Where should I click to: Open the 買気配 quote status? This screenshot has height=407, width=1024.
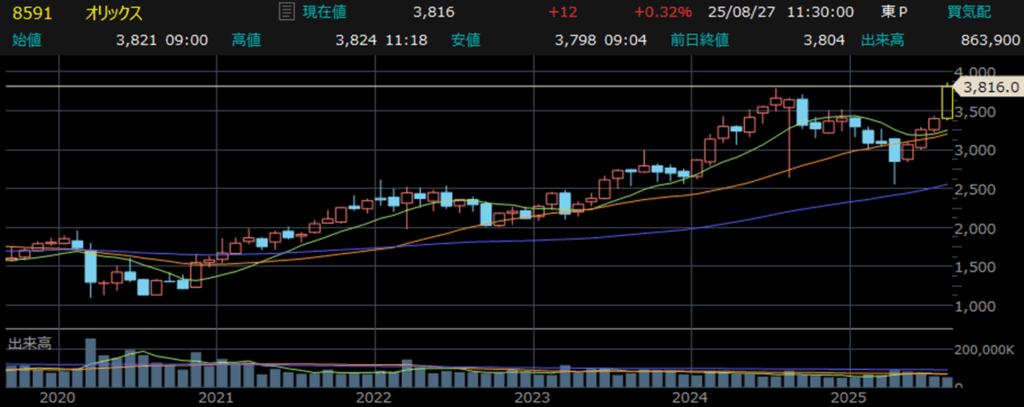969,12
